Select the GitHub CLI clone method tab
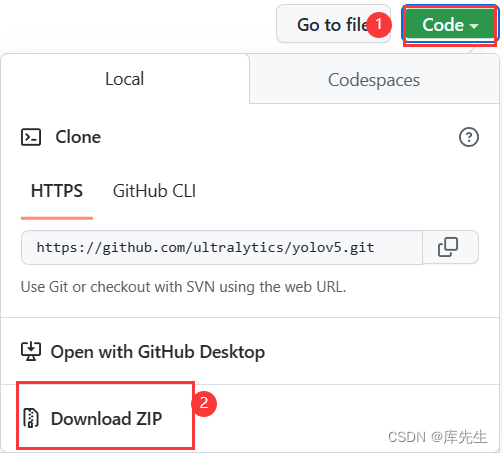Viewport: 503px width, 453px height. pos(154,191)
